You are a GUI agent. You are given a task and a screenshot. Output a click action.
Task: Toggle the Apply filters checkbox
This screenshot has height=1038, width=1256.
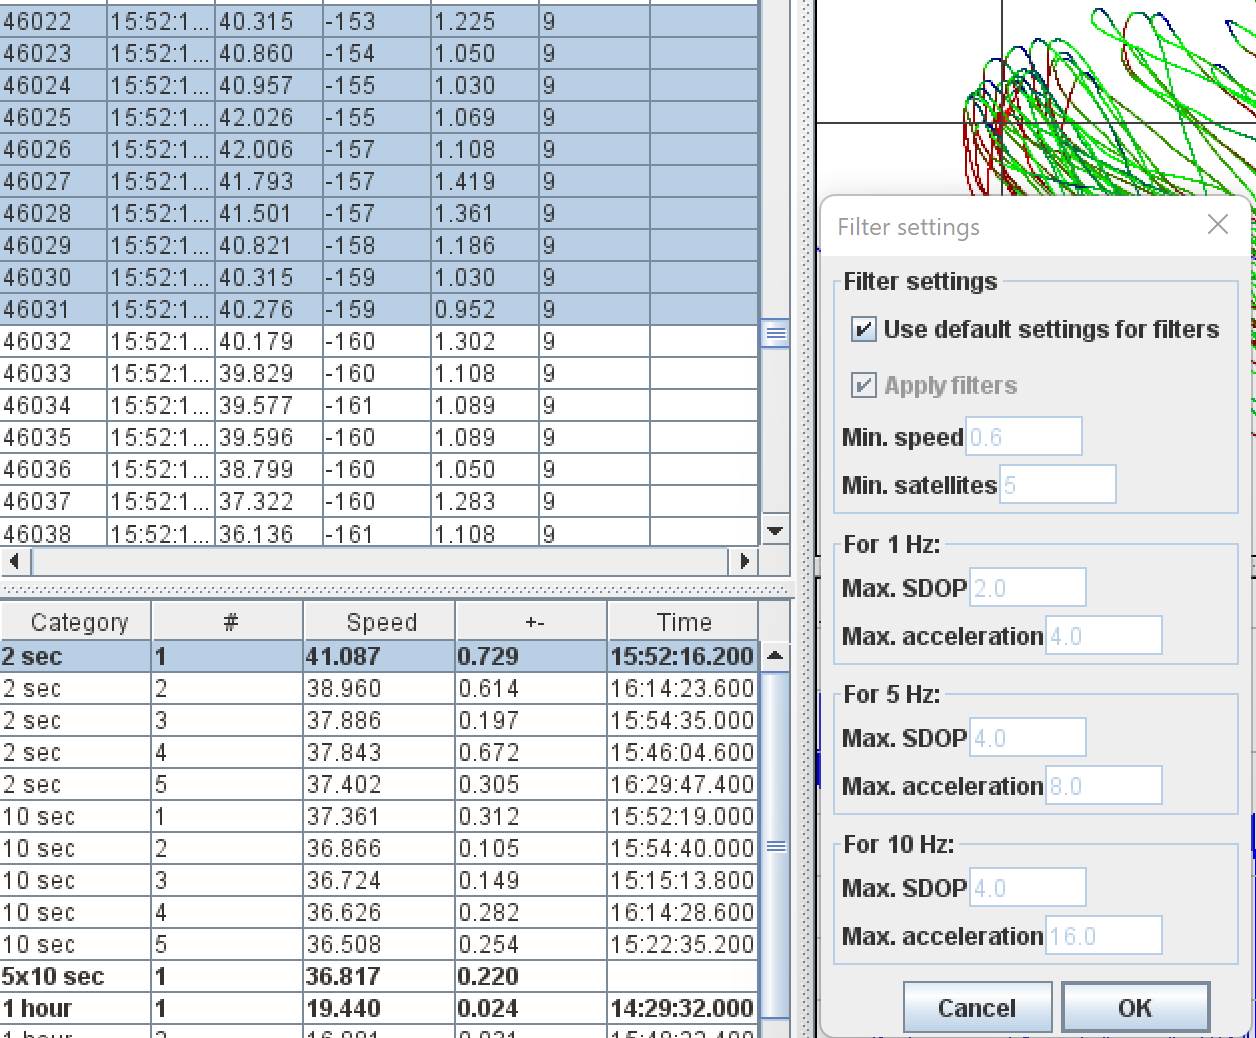(x=863, y=386)
